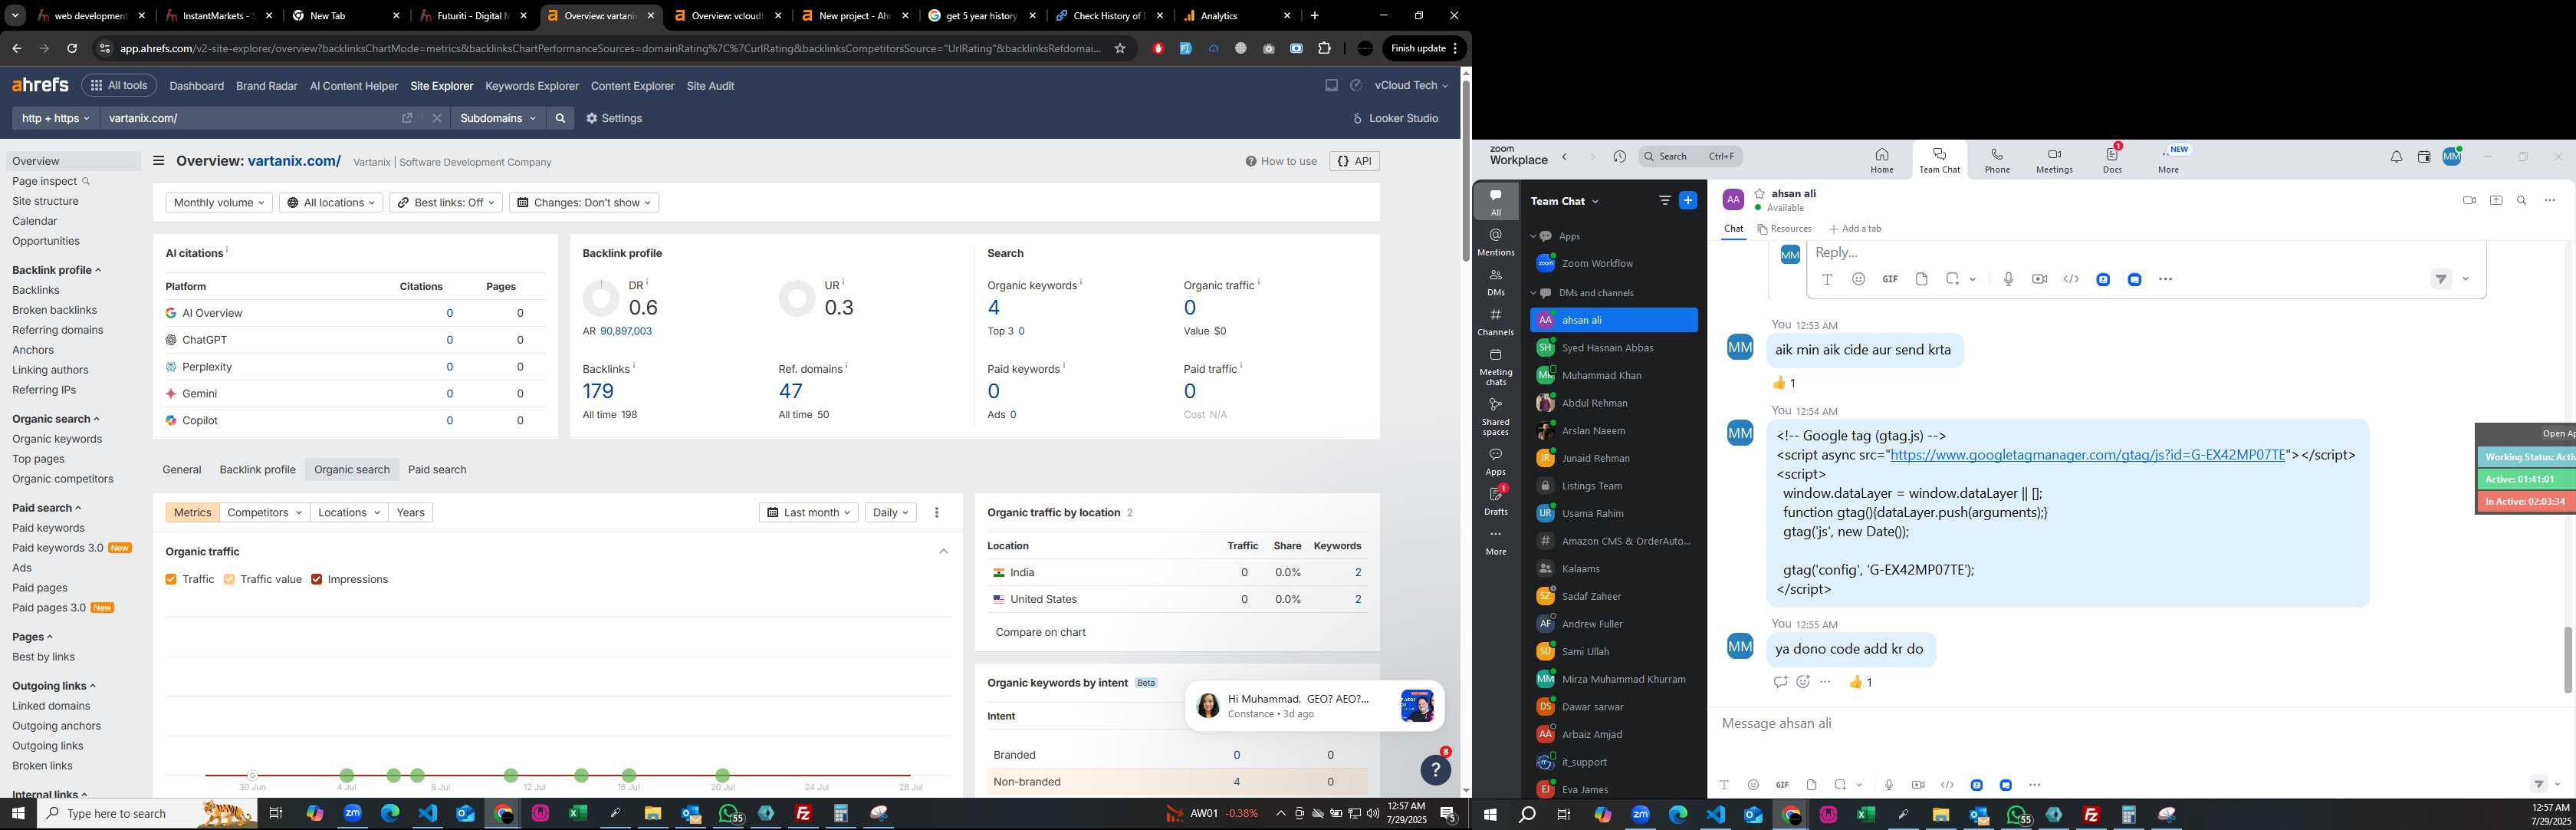
Task: Open Site Audit in Ahrefs menu
Action: 710,86
